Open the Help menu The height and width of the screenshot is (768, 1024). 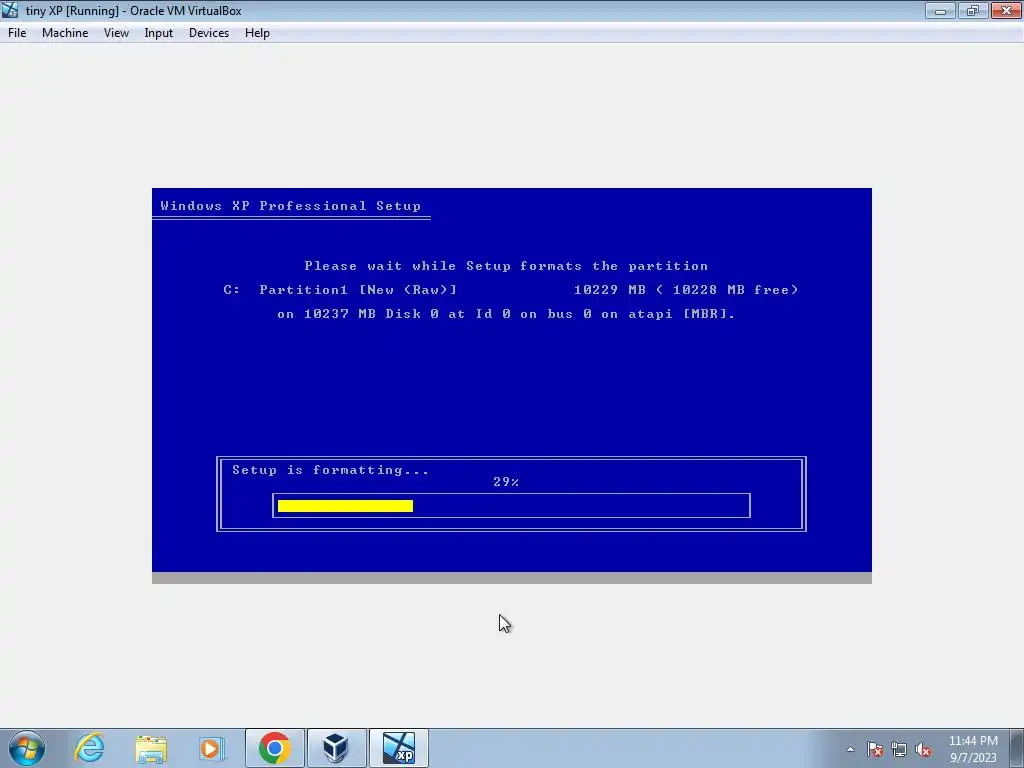click(x=257, y=33)
